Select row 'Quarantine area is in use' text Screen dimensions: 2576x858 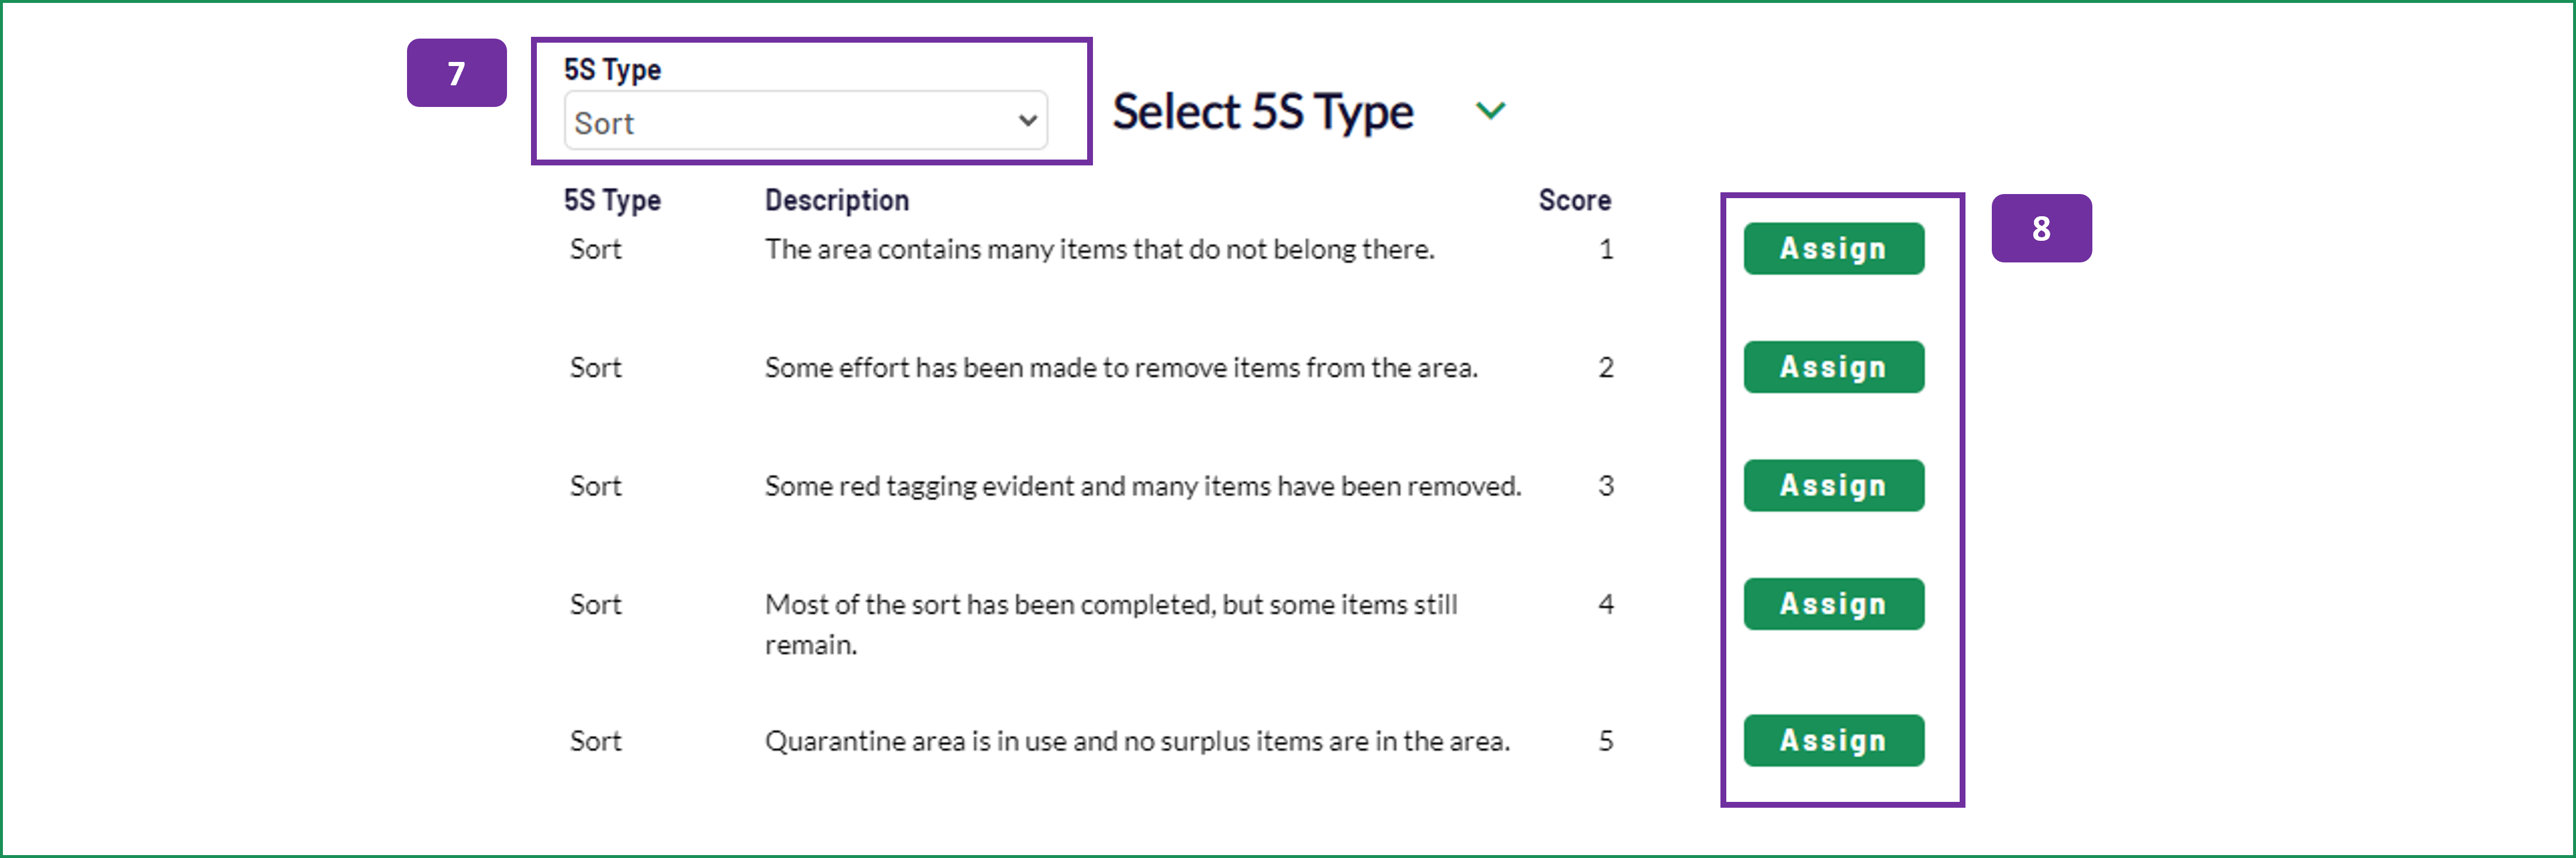pyautogui.click(x=1137, y=741)
